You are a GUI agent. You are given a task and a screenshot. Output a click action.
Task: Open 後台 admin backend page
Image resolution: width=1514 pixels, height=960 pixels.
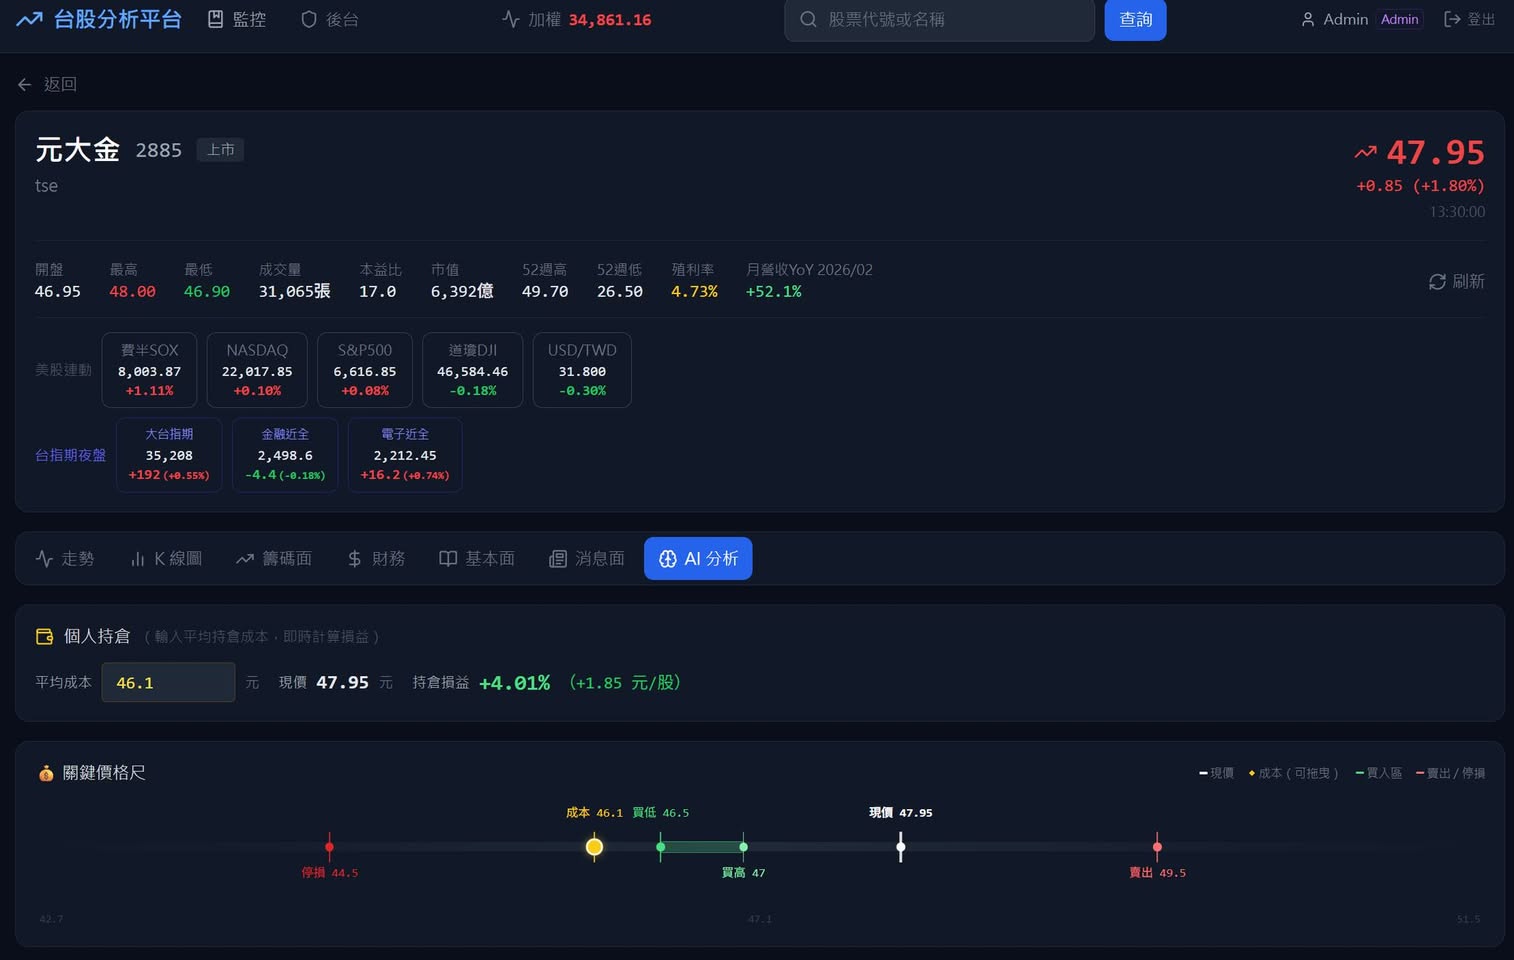pyautogui.click(x=330, y=19)
